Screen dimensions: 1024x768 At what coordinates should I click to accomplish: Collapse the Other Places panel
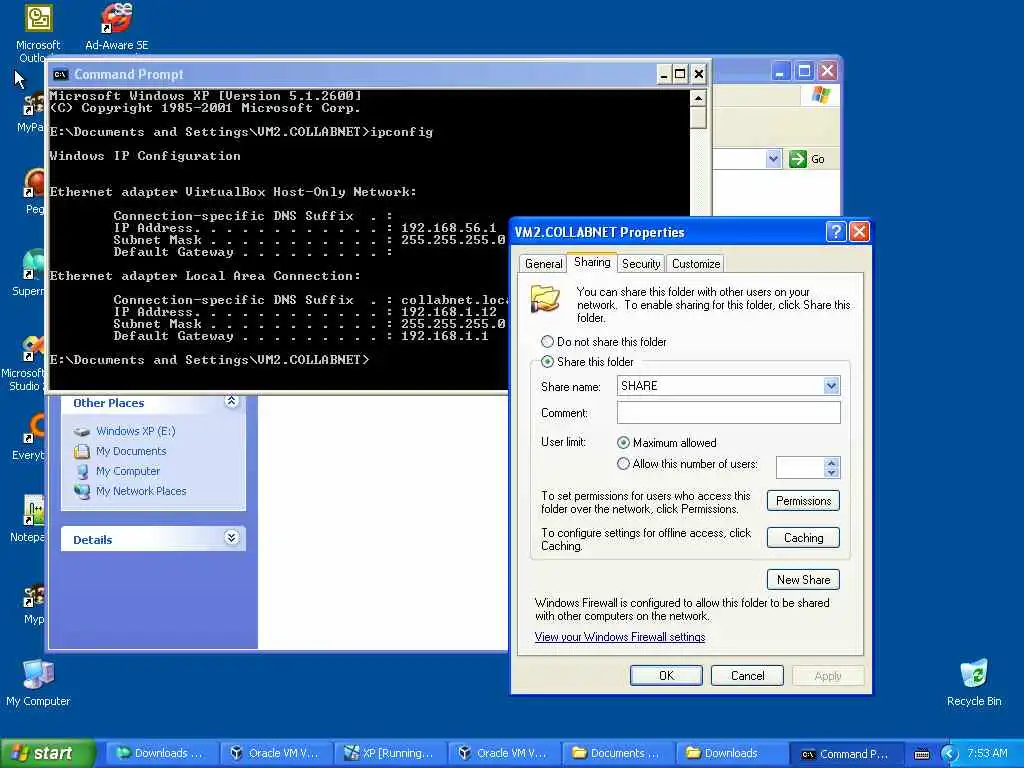[x=231, y=401]
